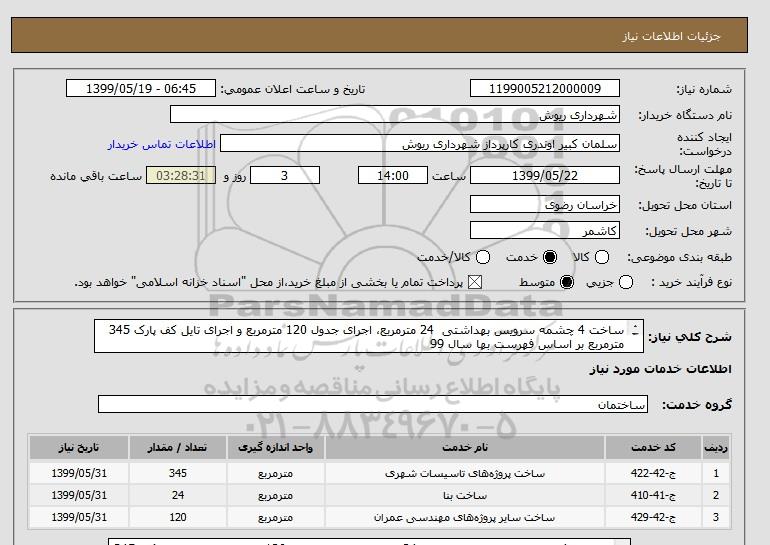
Task: Click the واحد اندازه گیری column header
Action: click(275, 447)
